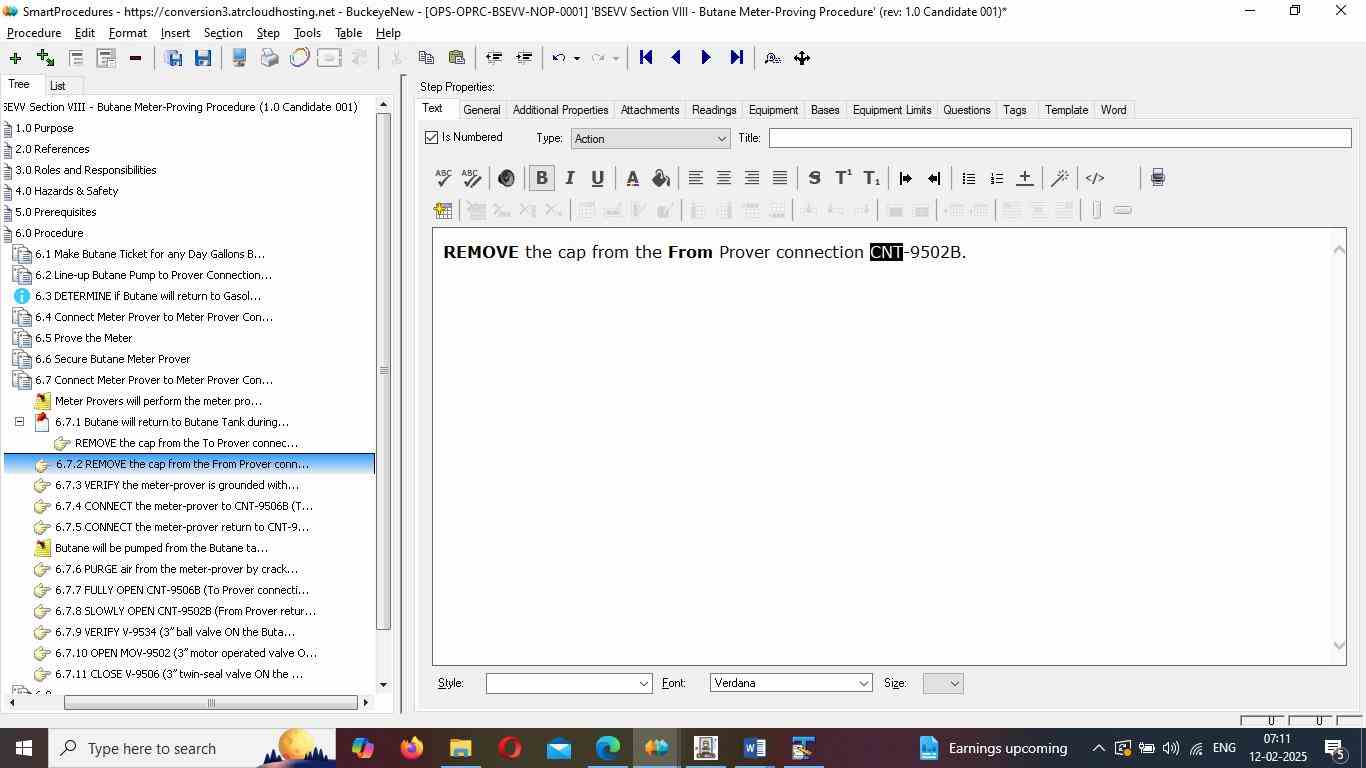Open the Tools menu
Viewport: 1366px width, 768px height.
point(307,33)
